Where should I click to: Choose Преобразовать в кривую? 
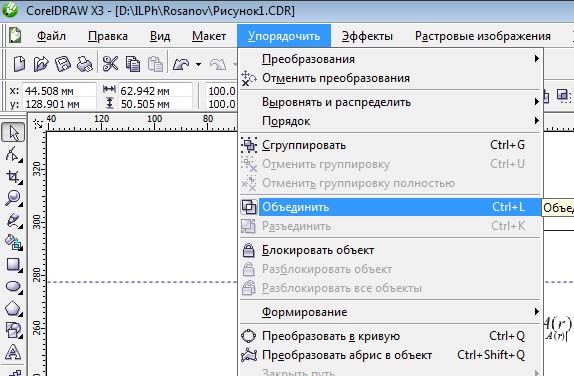point(390,336)
